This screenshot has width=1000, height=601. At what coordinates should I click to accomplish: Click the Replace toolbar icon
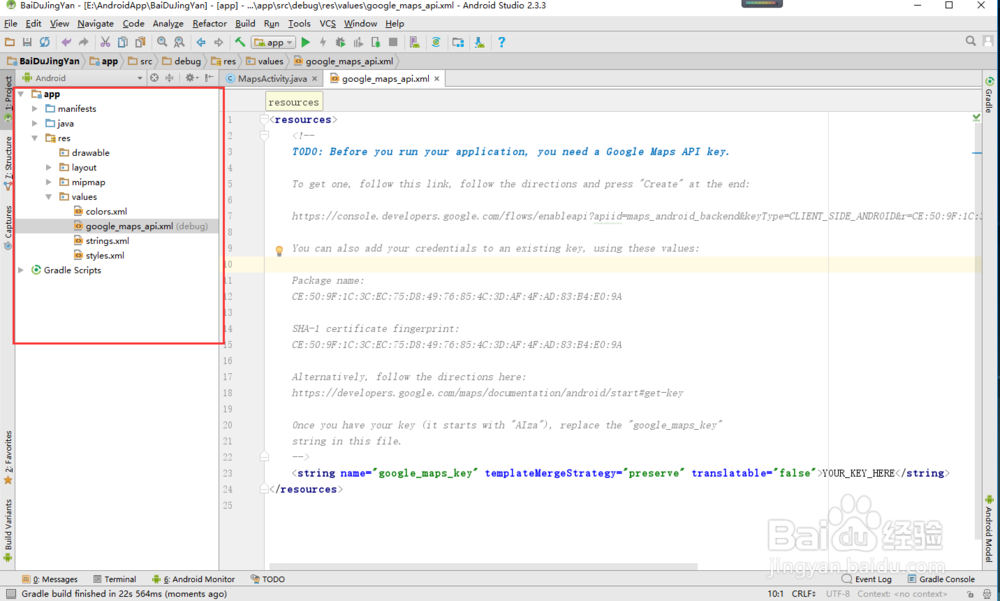(x=179, y=42)
